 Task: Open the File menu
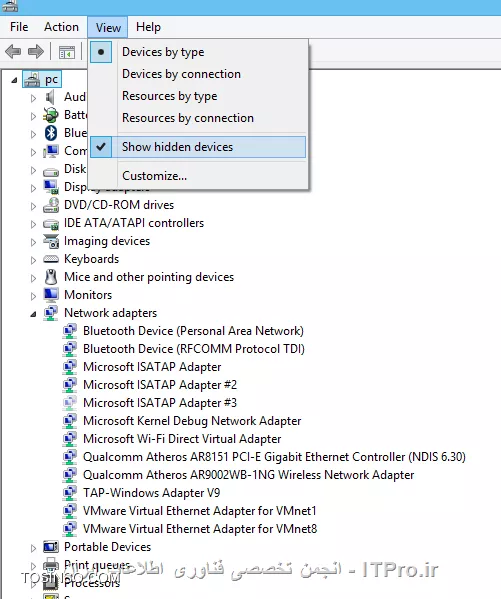point(19,27)
